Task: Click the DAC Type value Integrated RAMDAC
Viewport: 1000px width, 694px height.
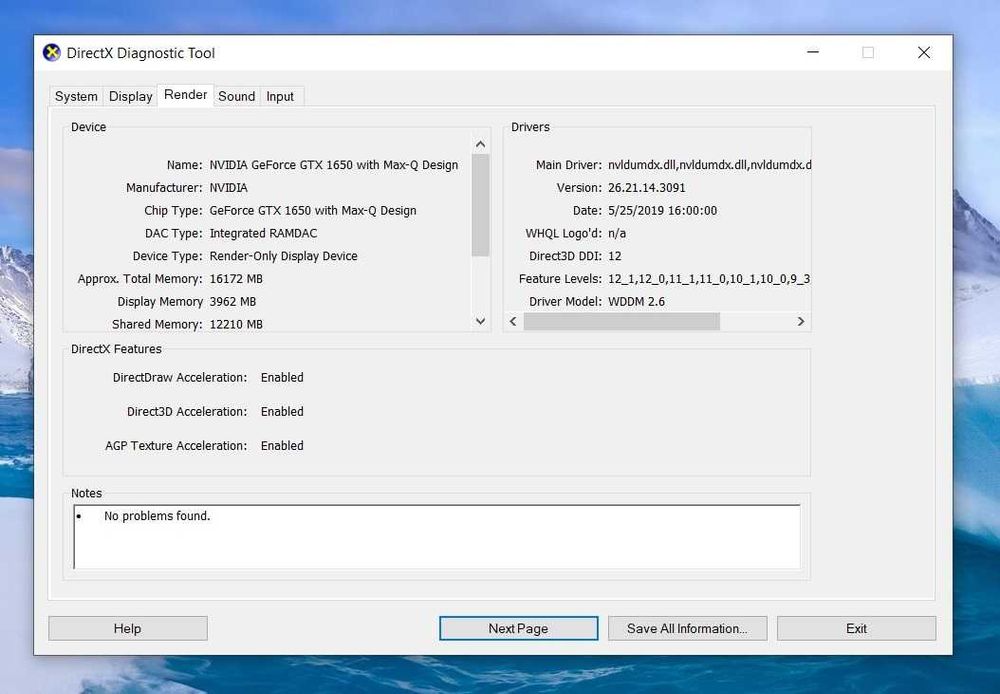Action: pos(263,233)
